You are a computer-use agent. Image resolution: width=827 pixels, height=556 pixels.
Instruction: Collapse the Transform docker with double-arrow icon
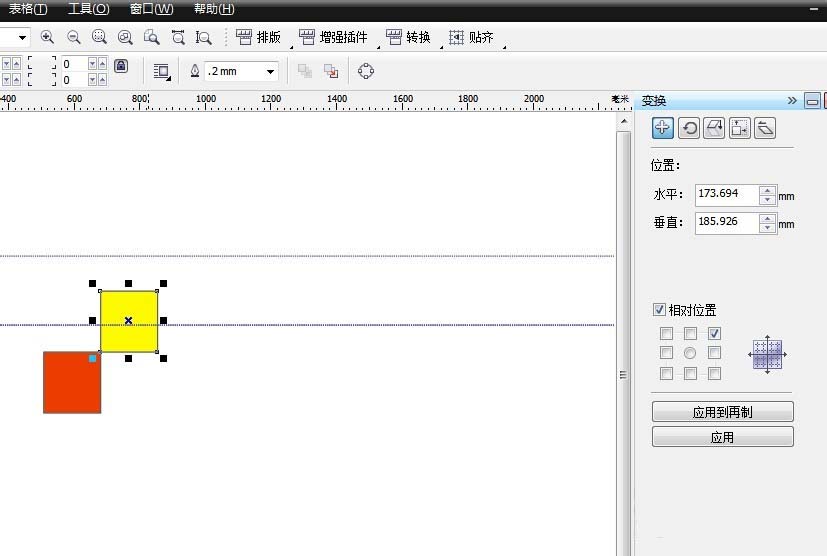pyautogui.click(x=792, y=100)
